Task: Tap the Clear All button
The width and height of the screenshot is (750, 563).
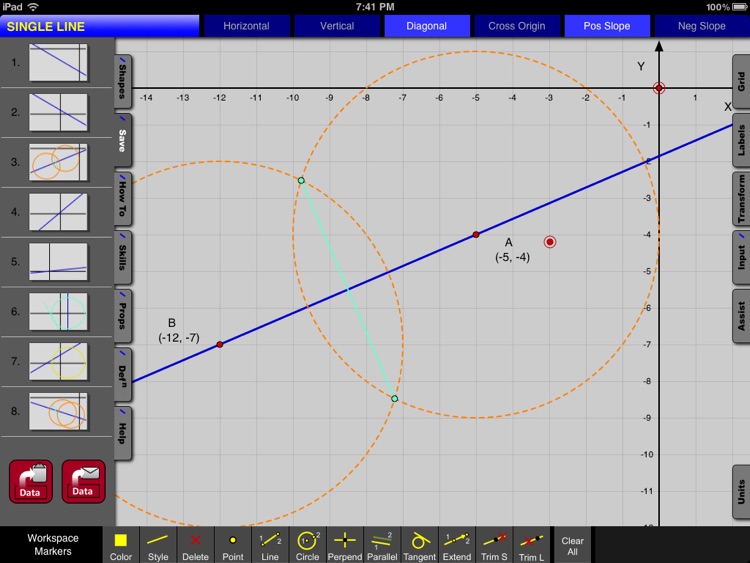Action: tap(572, 545)
